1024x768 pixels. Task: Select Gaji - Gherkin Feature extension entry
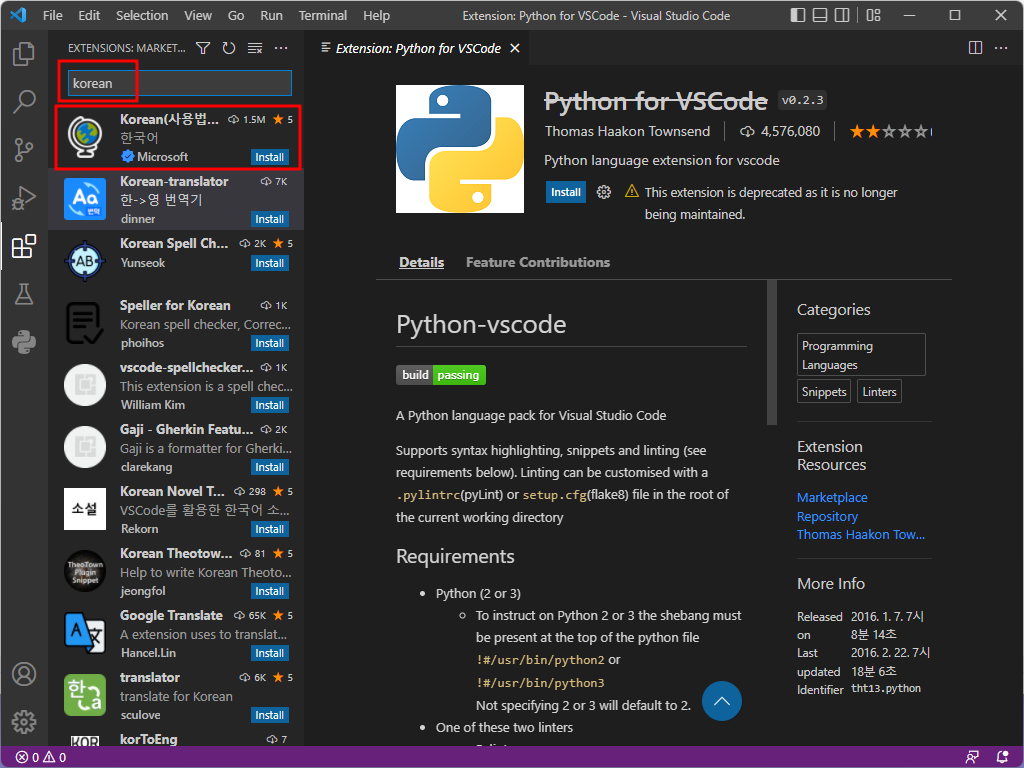coord(176,447)
